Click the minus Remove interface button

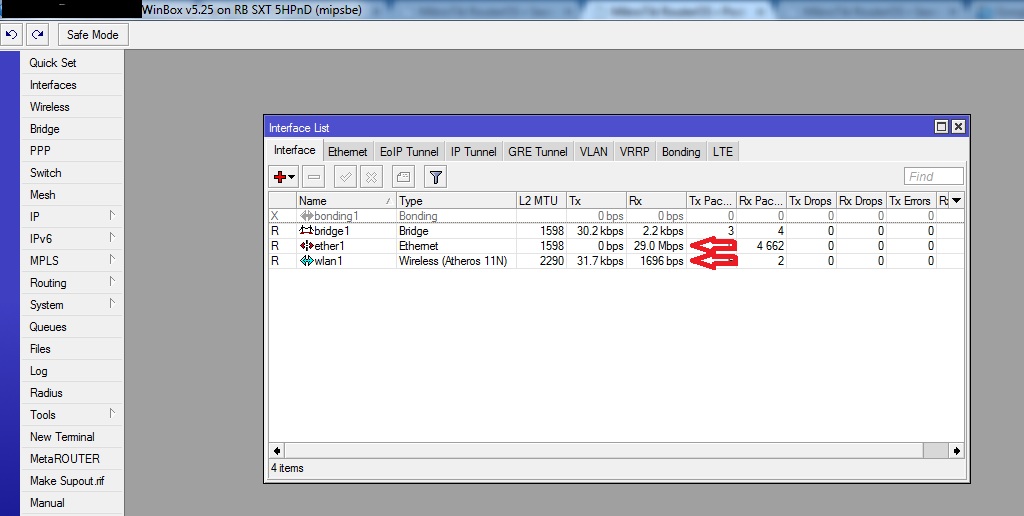[314, 176]
